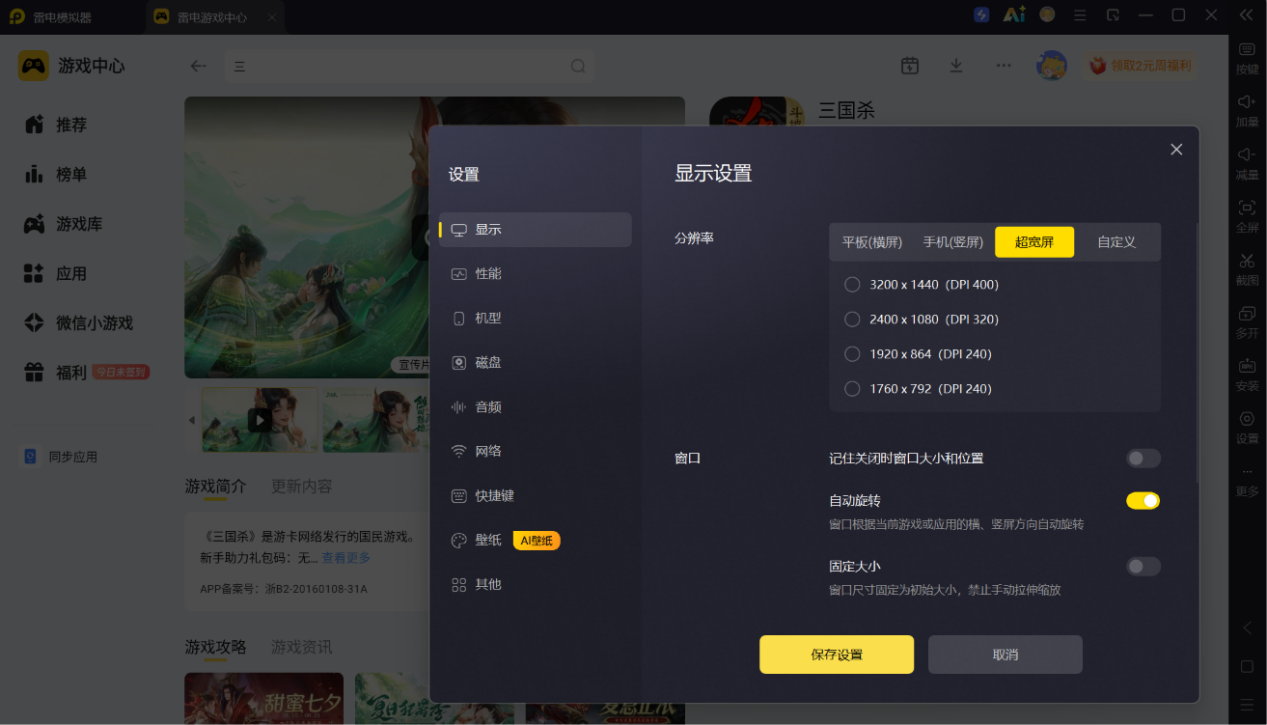Image resolution: width=1267 pixels, height=725 pixels.
Task: Open the 机型 settings category
Action: (x=535, y=318)
